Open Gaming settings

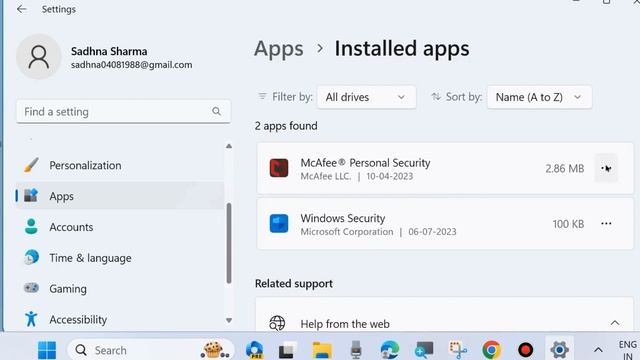(120, 289)
